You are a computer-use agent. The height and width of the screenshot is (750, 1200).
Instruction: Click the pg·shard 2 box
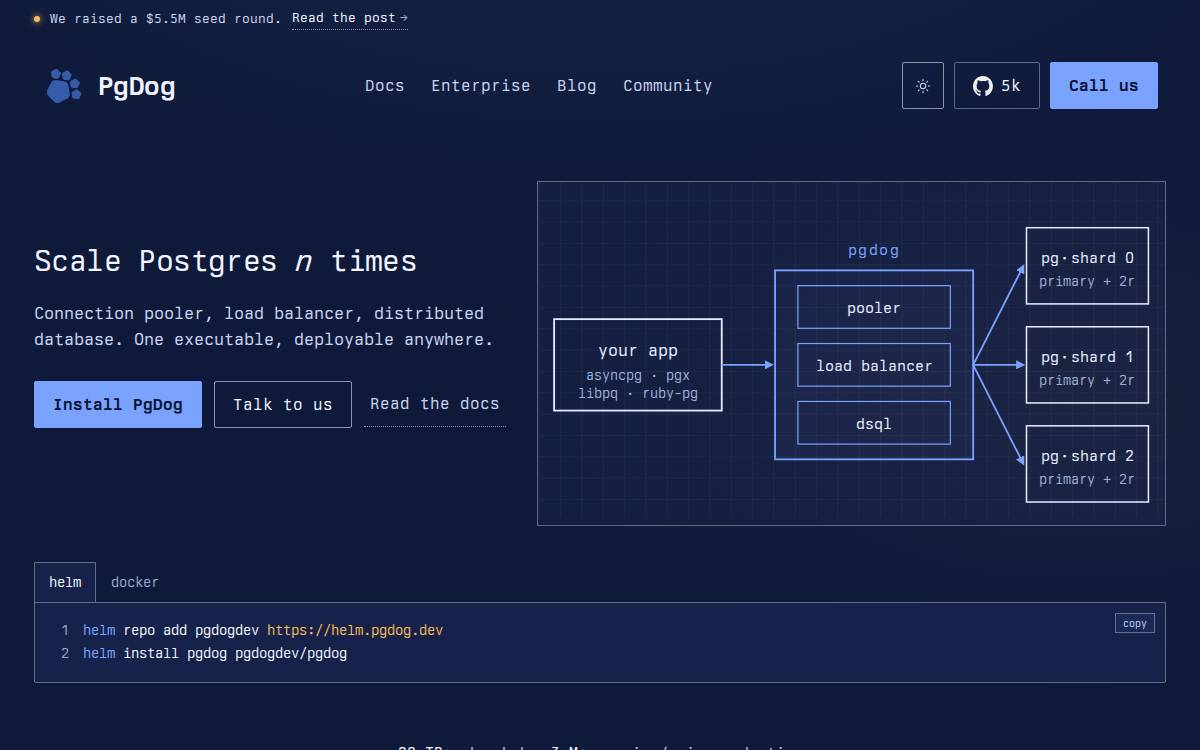(x=1087, y=464)
